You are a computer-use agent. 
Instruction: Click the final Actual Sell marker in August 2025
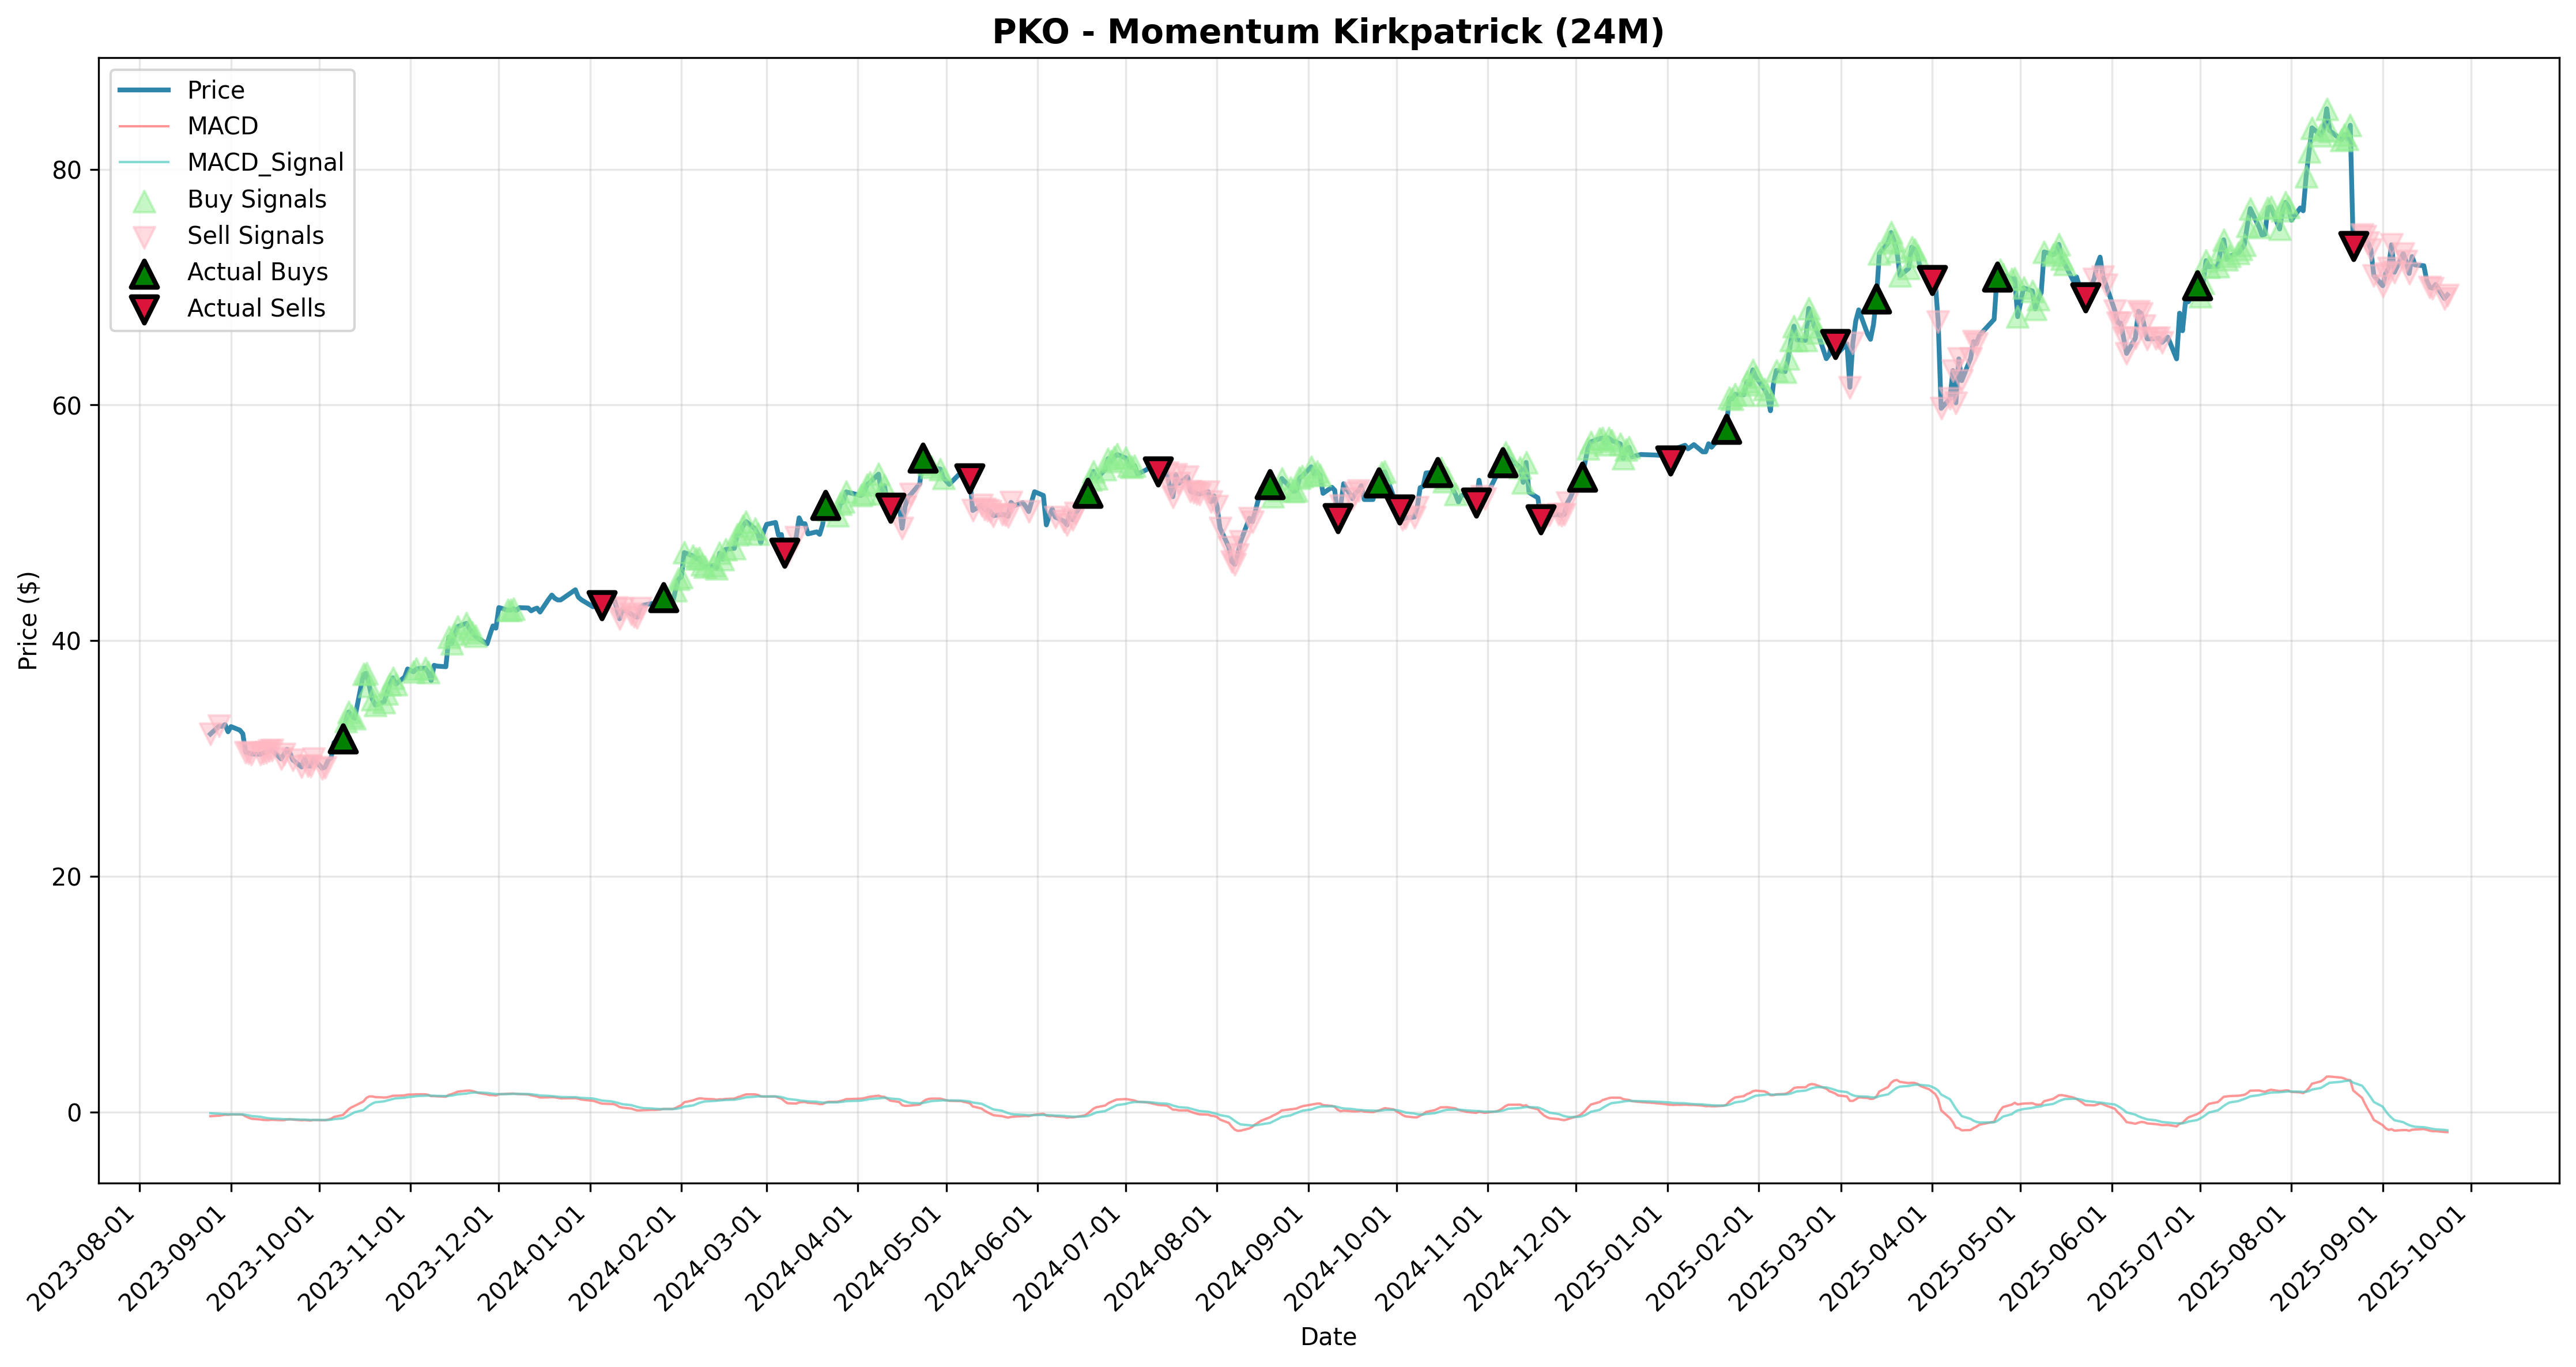pyautogui.click(x=2354, y=245)
